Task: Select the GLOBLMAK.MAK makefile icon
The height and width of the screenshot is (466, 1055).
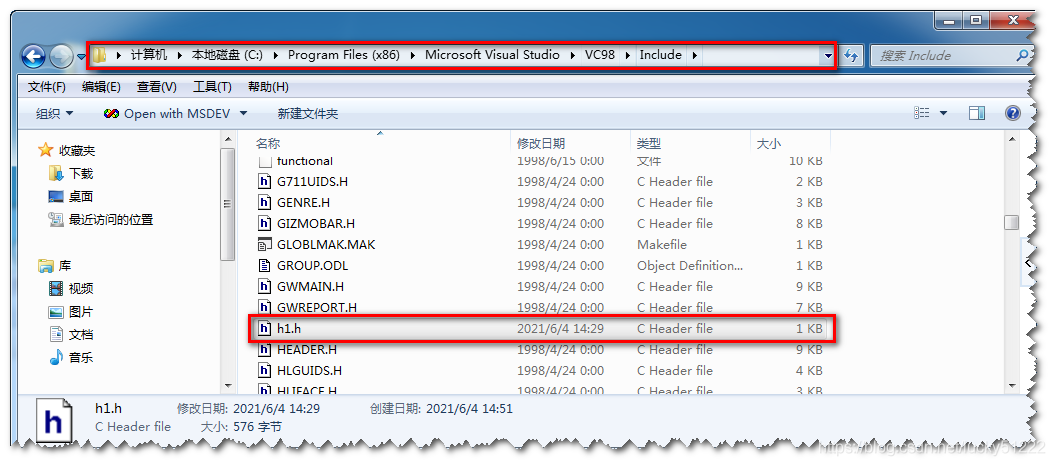Action: (x=265, y=244)
